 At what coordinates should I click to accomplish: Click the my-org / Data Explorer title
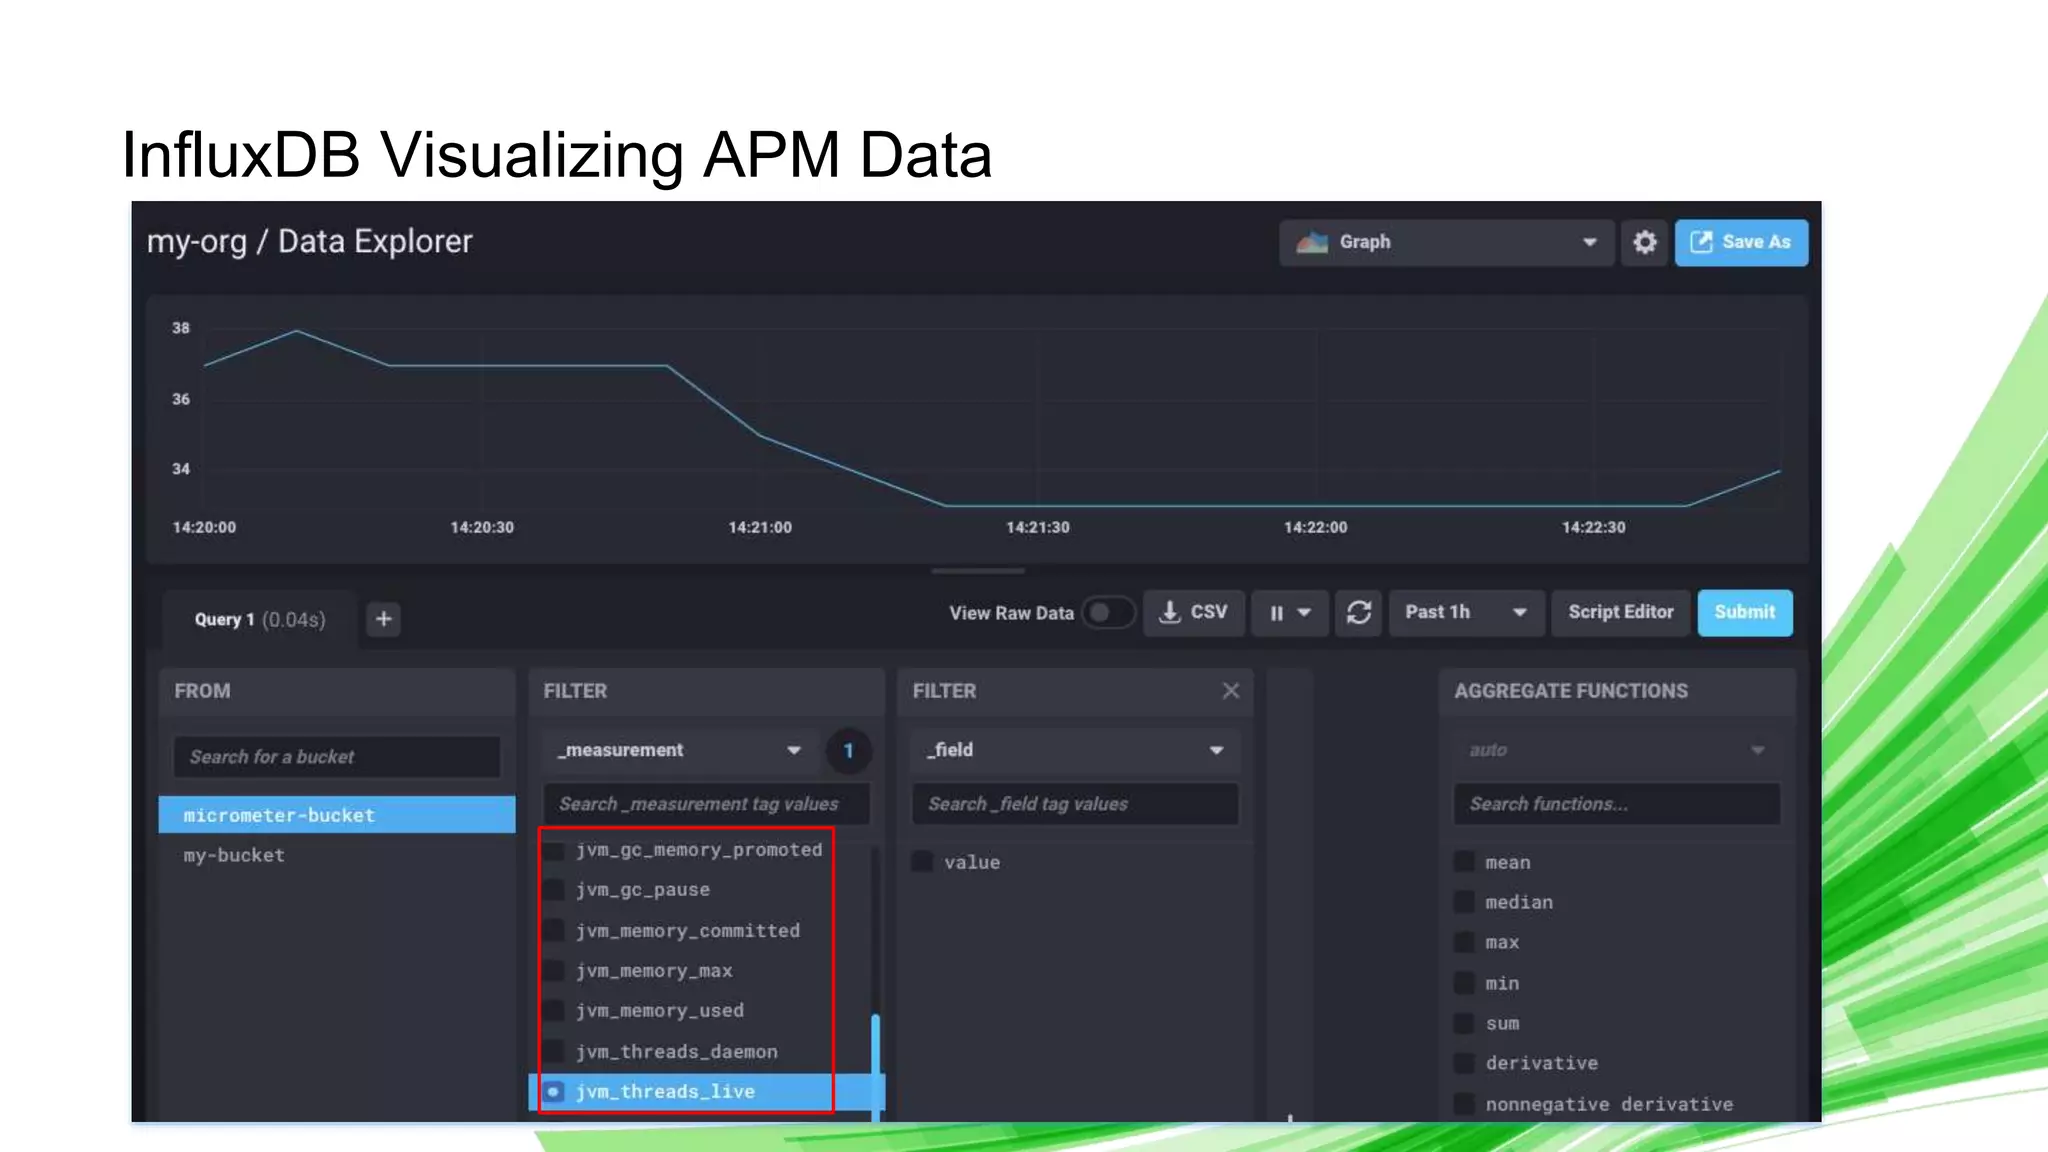(309, 242)
